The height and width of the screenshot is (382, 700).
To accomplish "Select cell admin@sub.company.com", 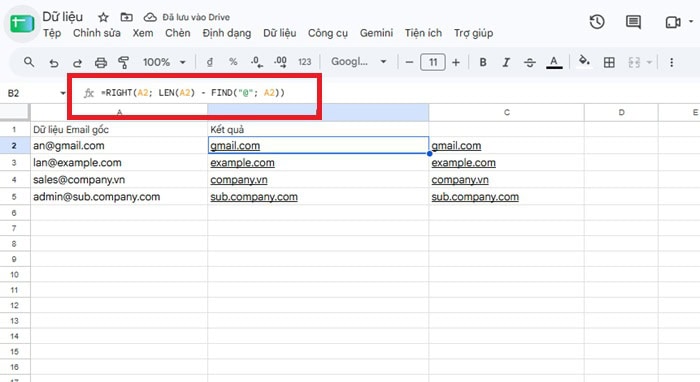I will click(x=119, y=197).
